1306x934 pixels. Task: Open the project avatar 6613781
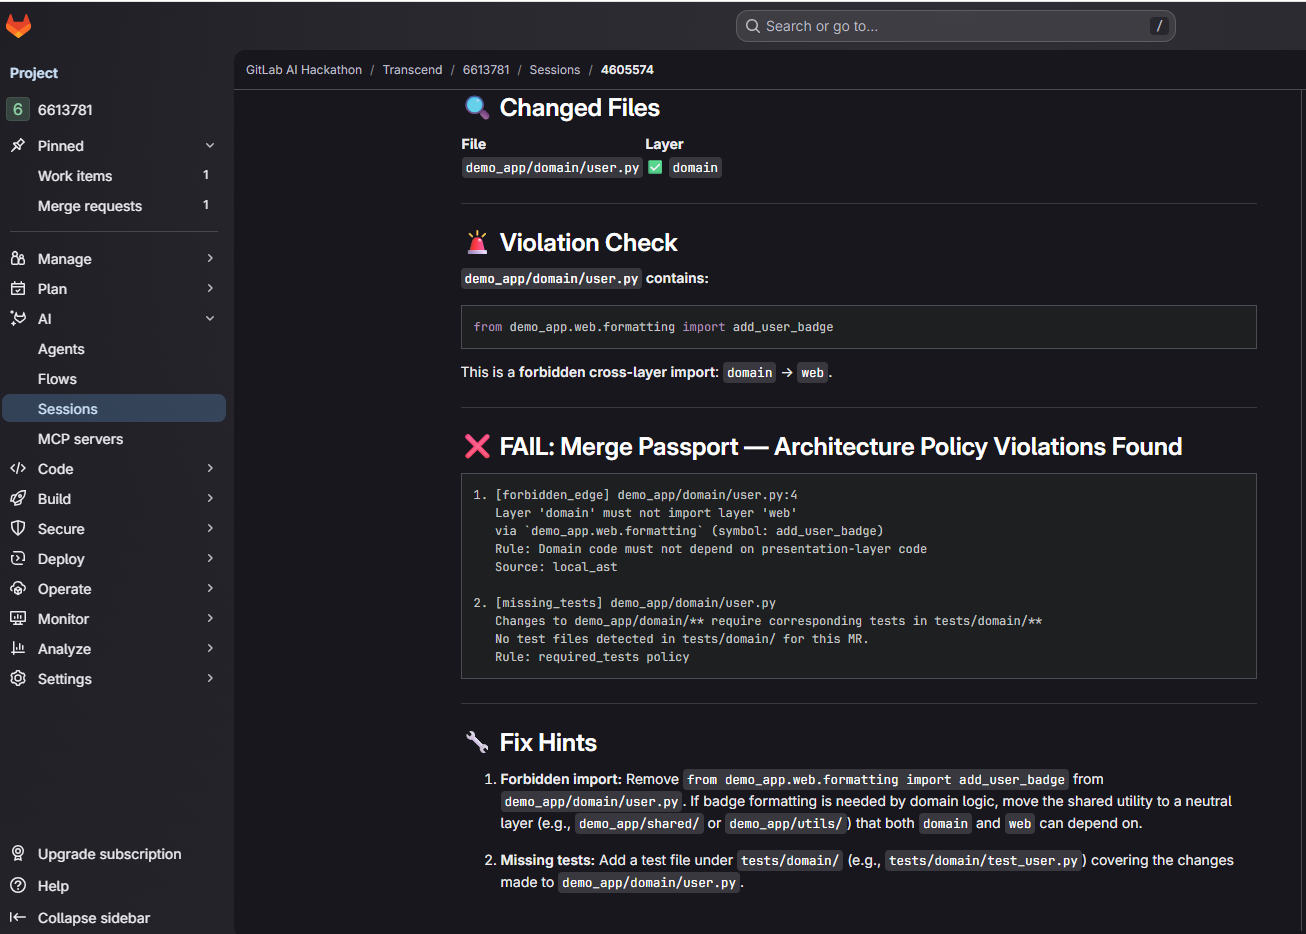(x=17, y=110)
